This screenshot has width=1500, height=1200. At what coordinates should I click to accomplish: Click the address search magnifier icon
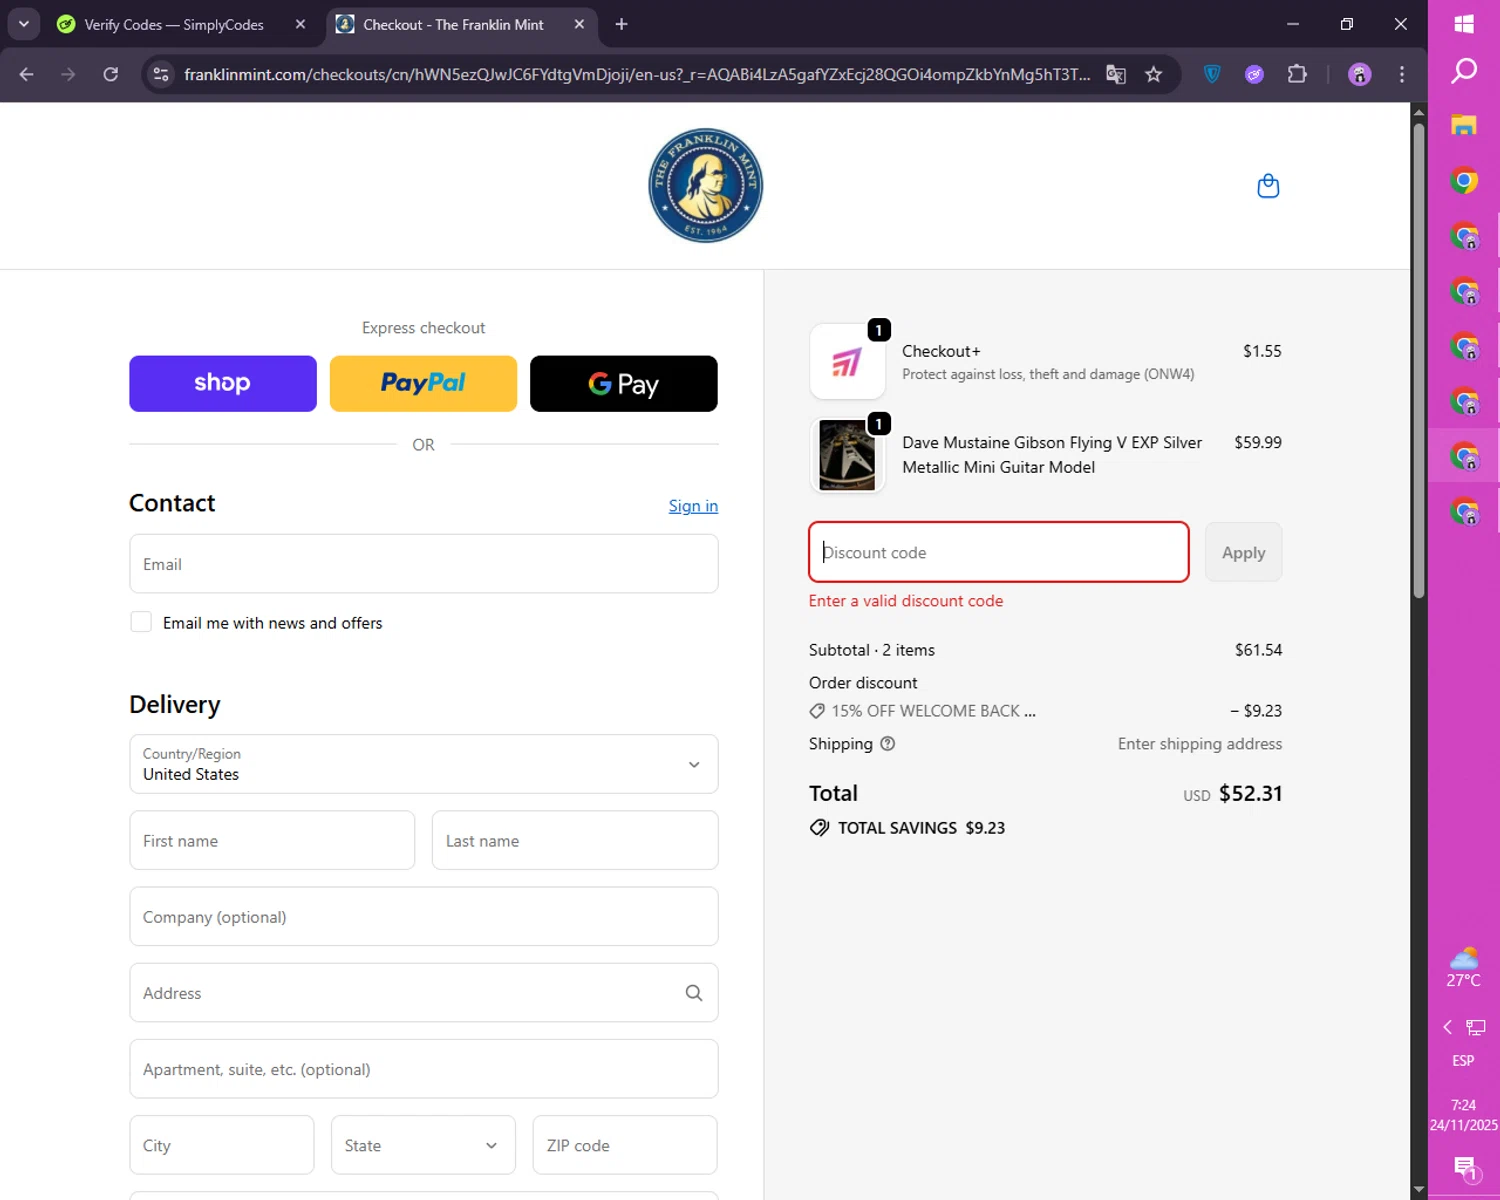694,993
